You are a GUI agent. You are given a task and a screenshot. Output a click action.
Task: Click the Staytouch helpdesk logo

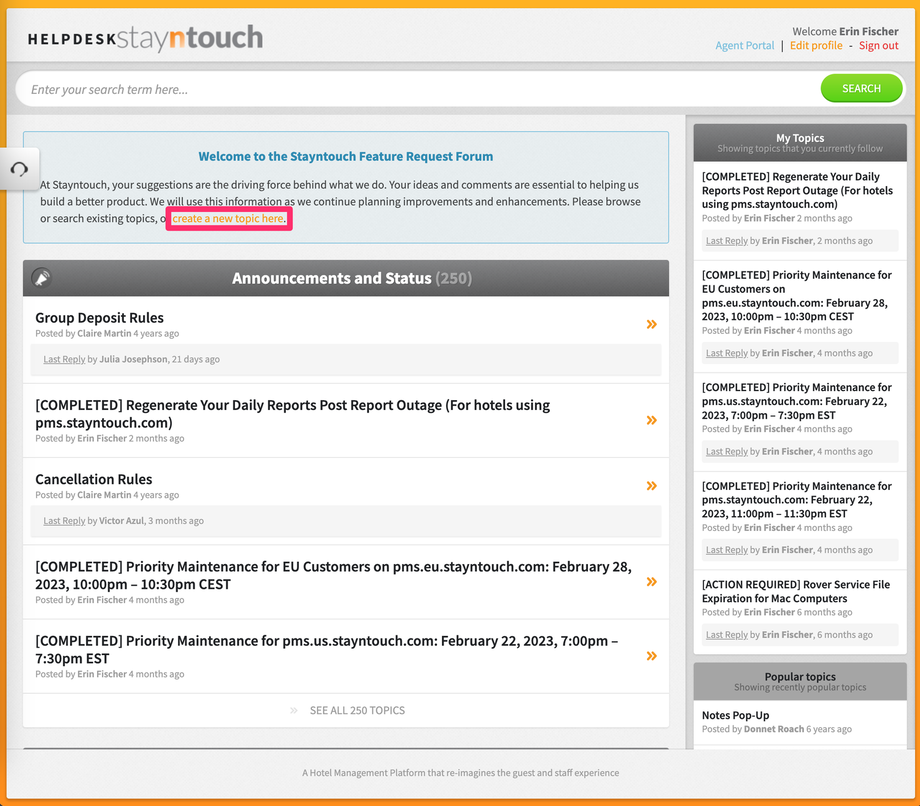tap(145, 38)
